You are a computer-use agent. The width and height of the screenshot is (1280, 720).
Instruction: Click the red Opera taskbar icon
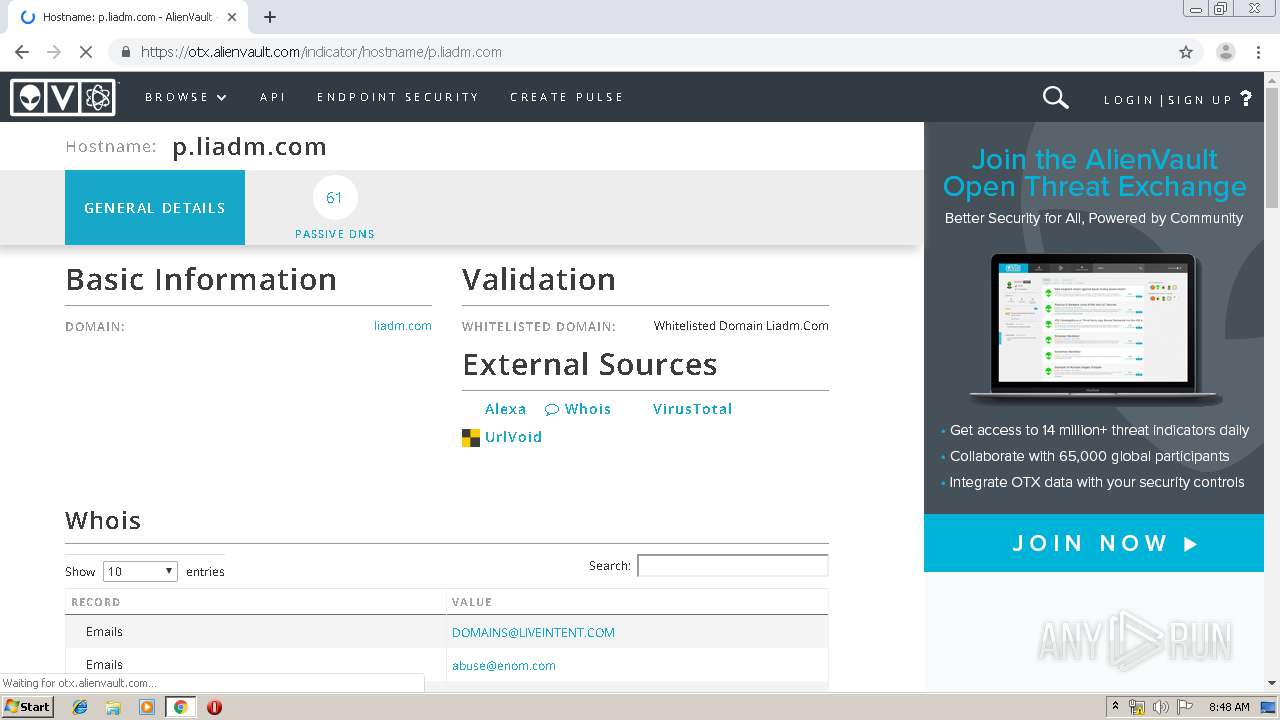[x=214, y=707]
